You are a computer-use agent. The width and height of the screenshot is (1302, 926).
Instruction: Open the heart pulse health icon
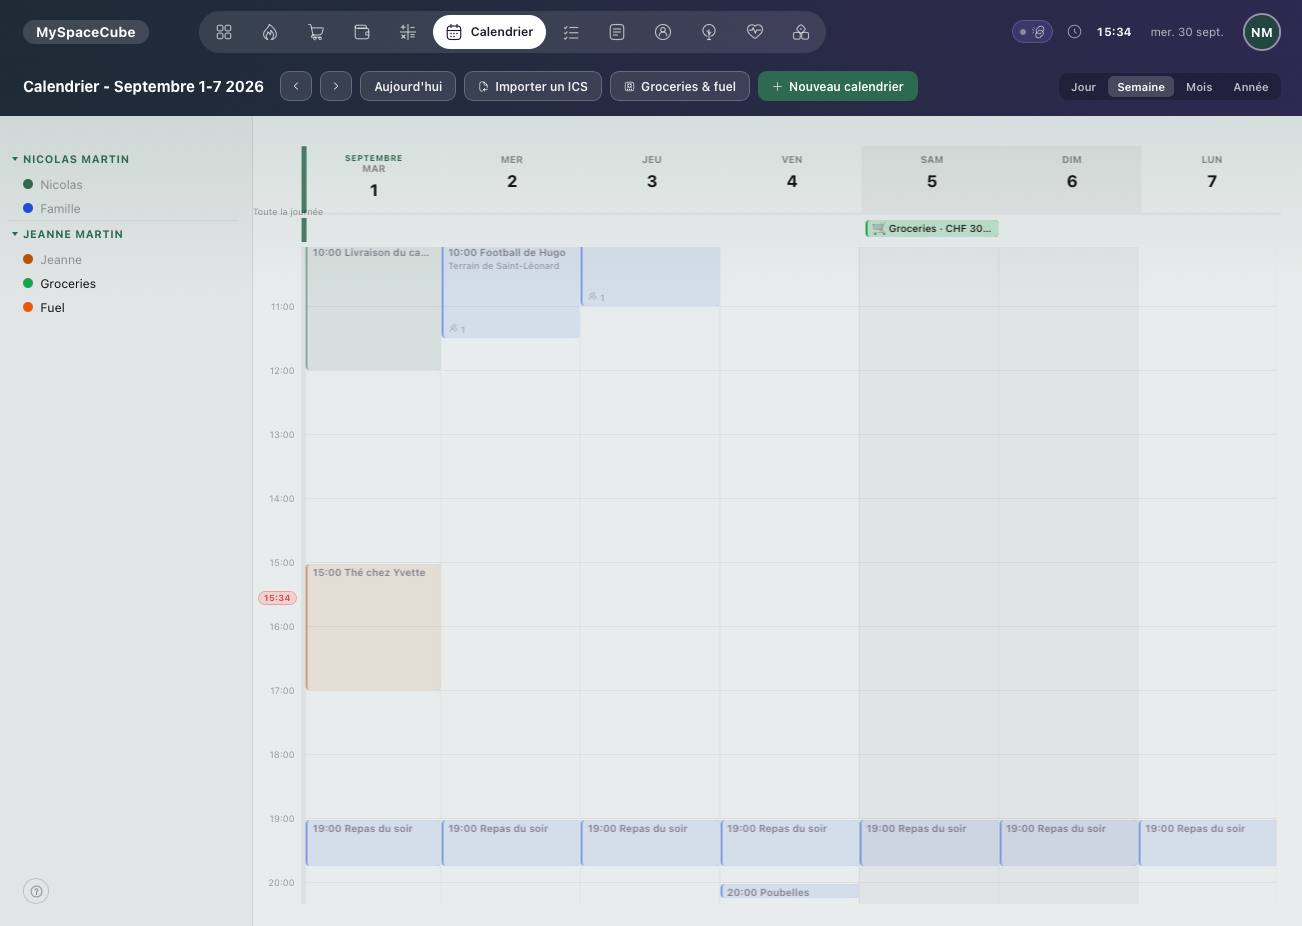[755, 32]
